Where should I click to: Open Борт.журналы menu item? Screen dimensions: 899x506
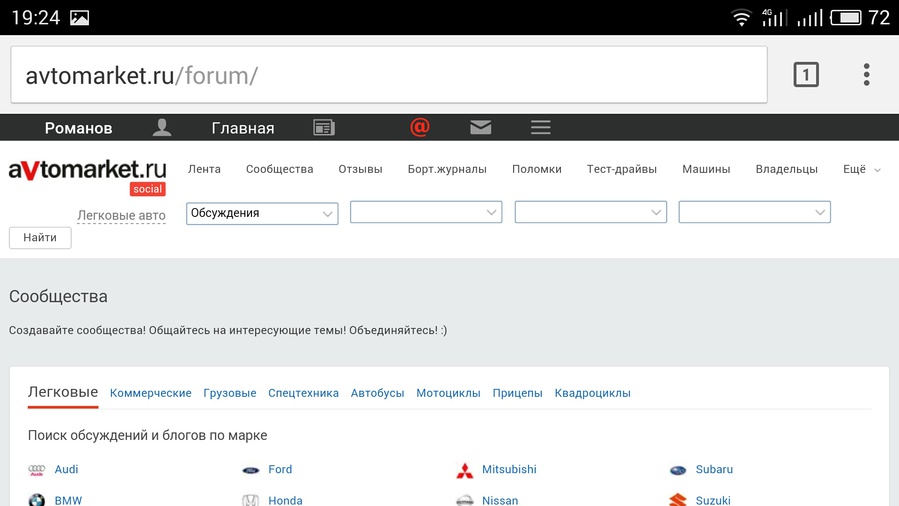point(447,169)
